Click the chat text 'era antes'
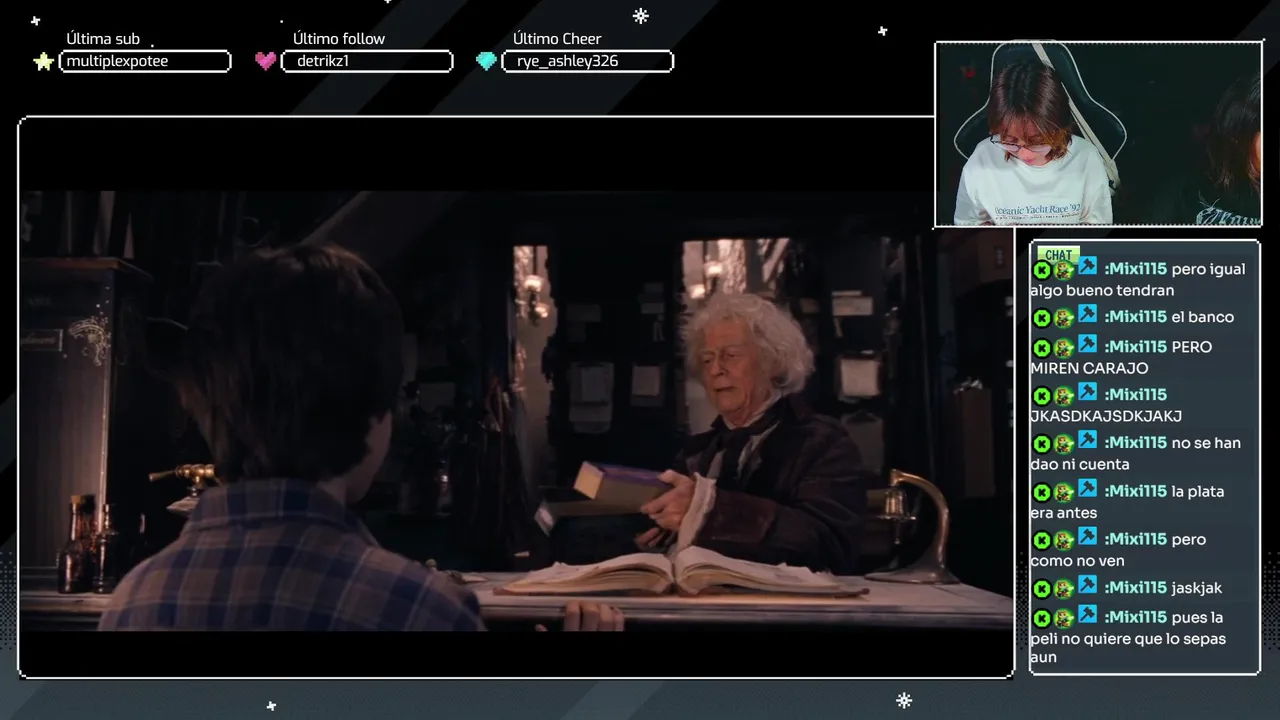Image resolution: width=1280 pixels, height=720 pixels. (x=1064, y=514)
